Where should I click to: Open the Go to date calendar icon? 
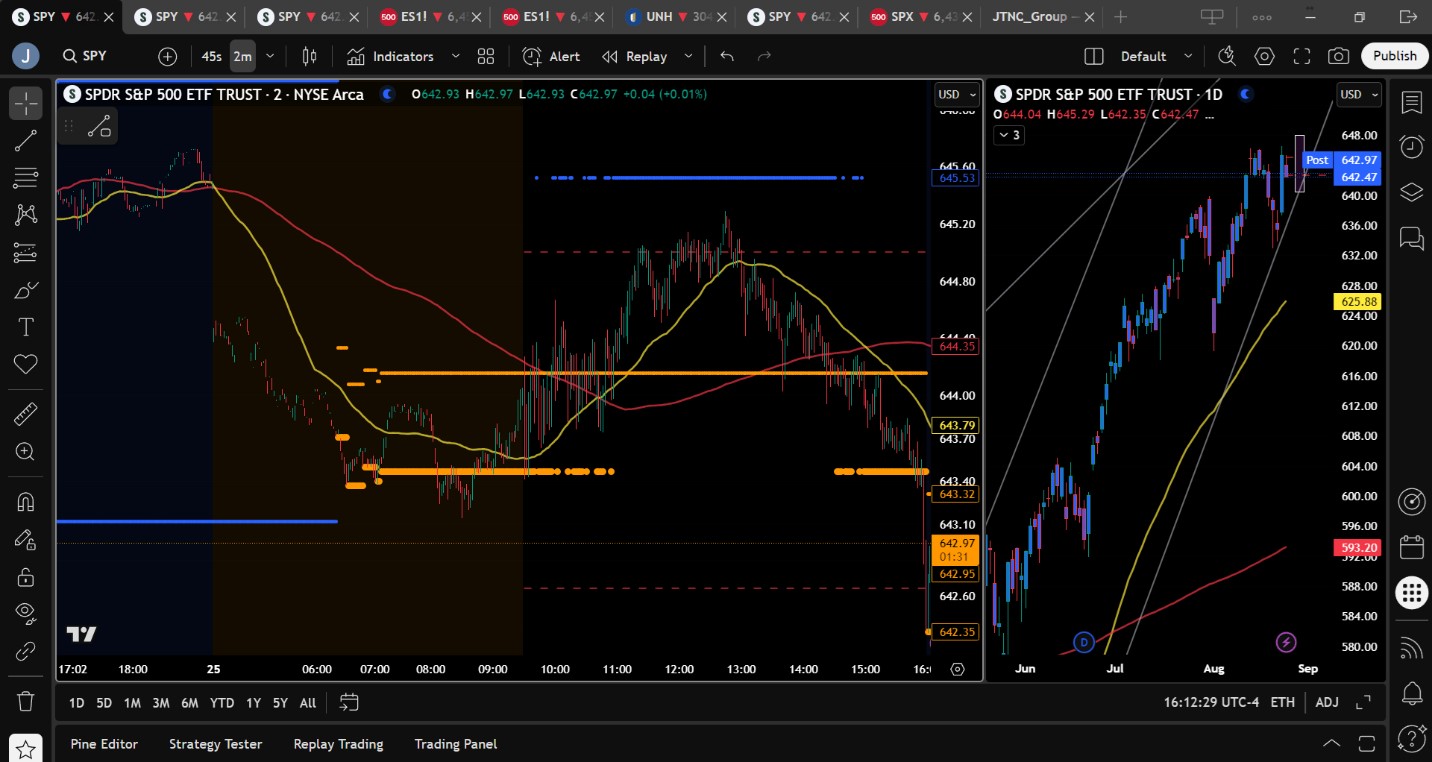[x=349, y=702]
